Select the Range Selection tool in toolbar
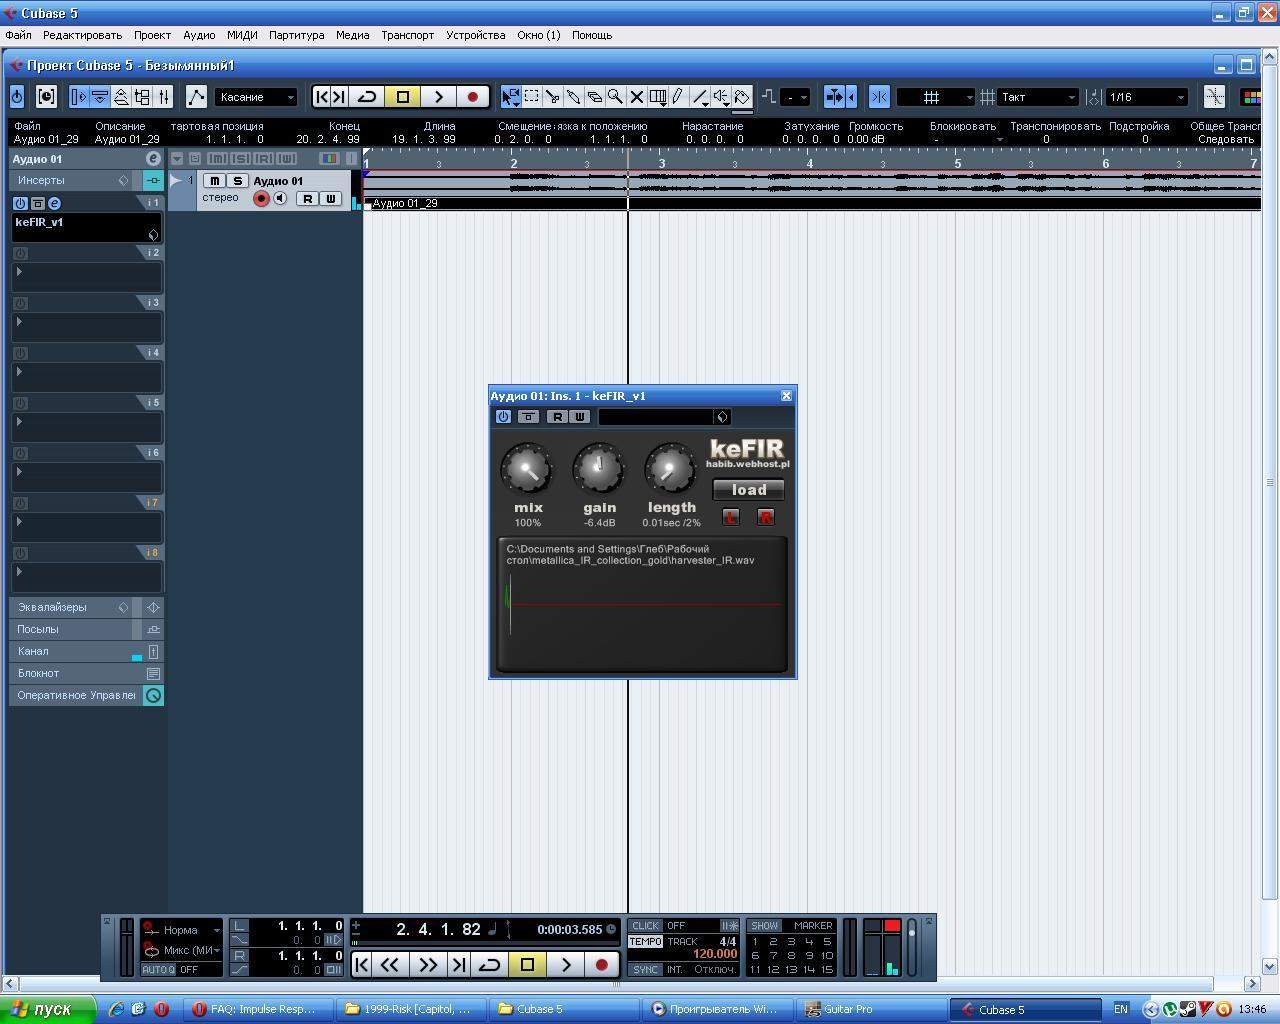1280x1024 pixels. point(532,97)
